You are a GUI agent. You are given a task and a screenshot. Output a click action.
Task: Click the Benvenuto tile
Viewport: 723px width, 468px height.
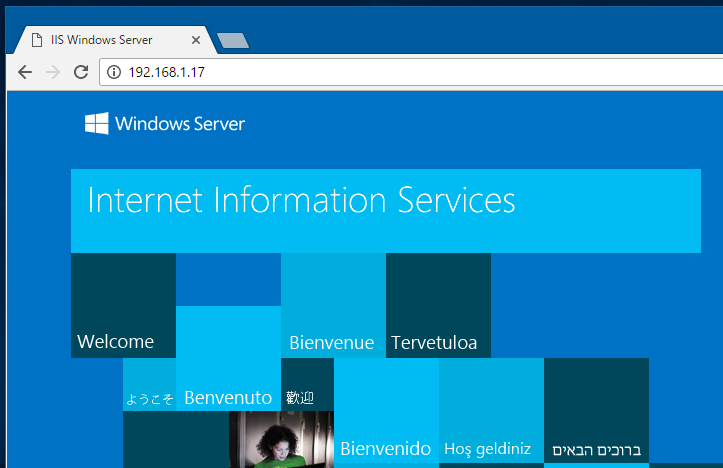228,358
